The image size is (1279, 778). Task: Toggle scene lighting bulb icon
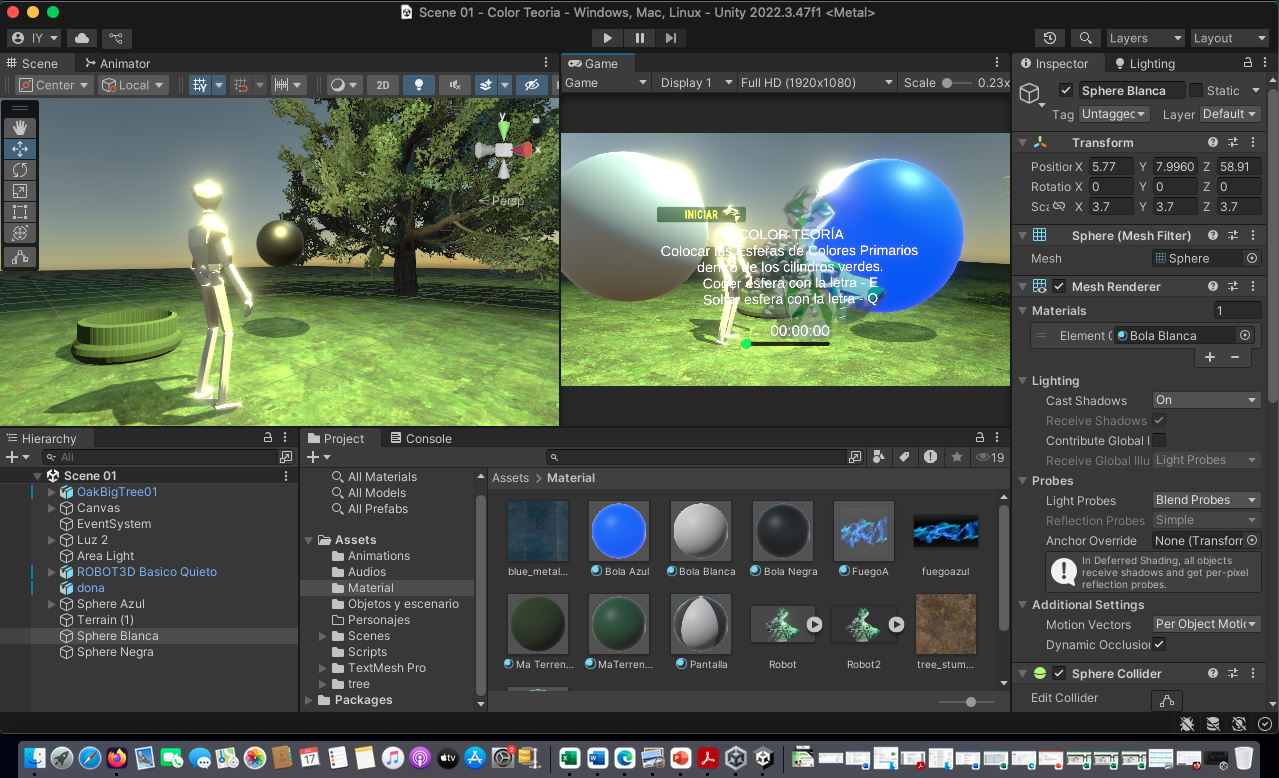pos(419,85)
